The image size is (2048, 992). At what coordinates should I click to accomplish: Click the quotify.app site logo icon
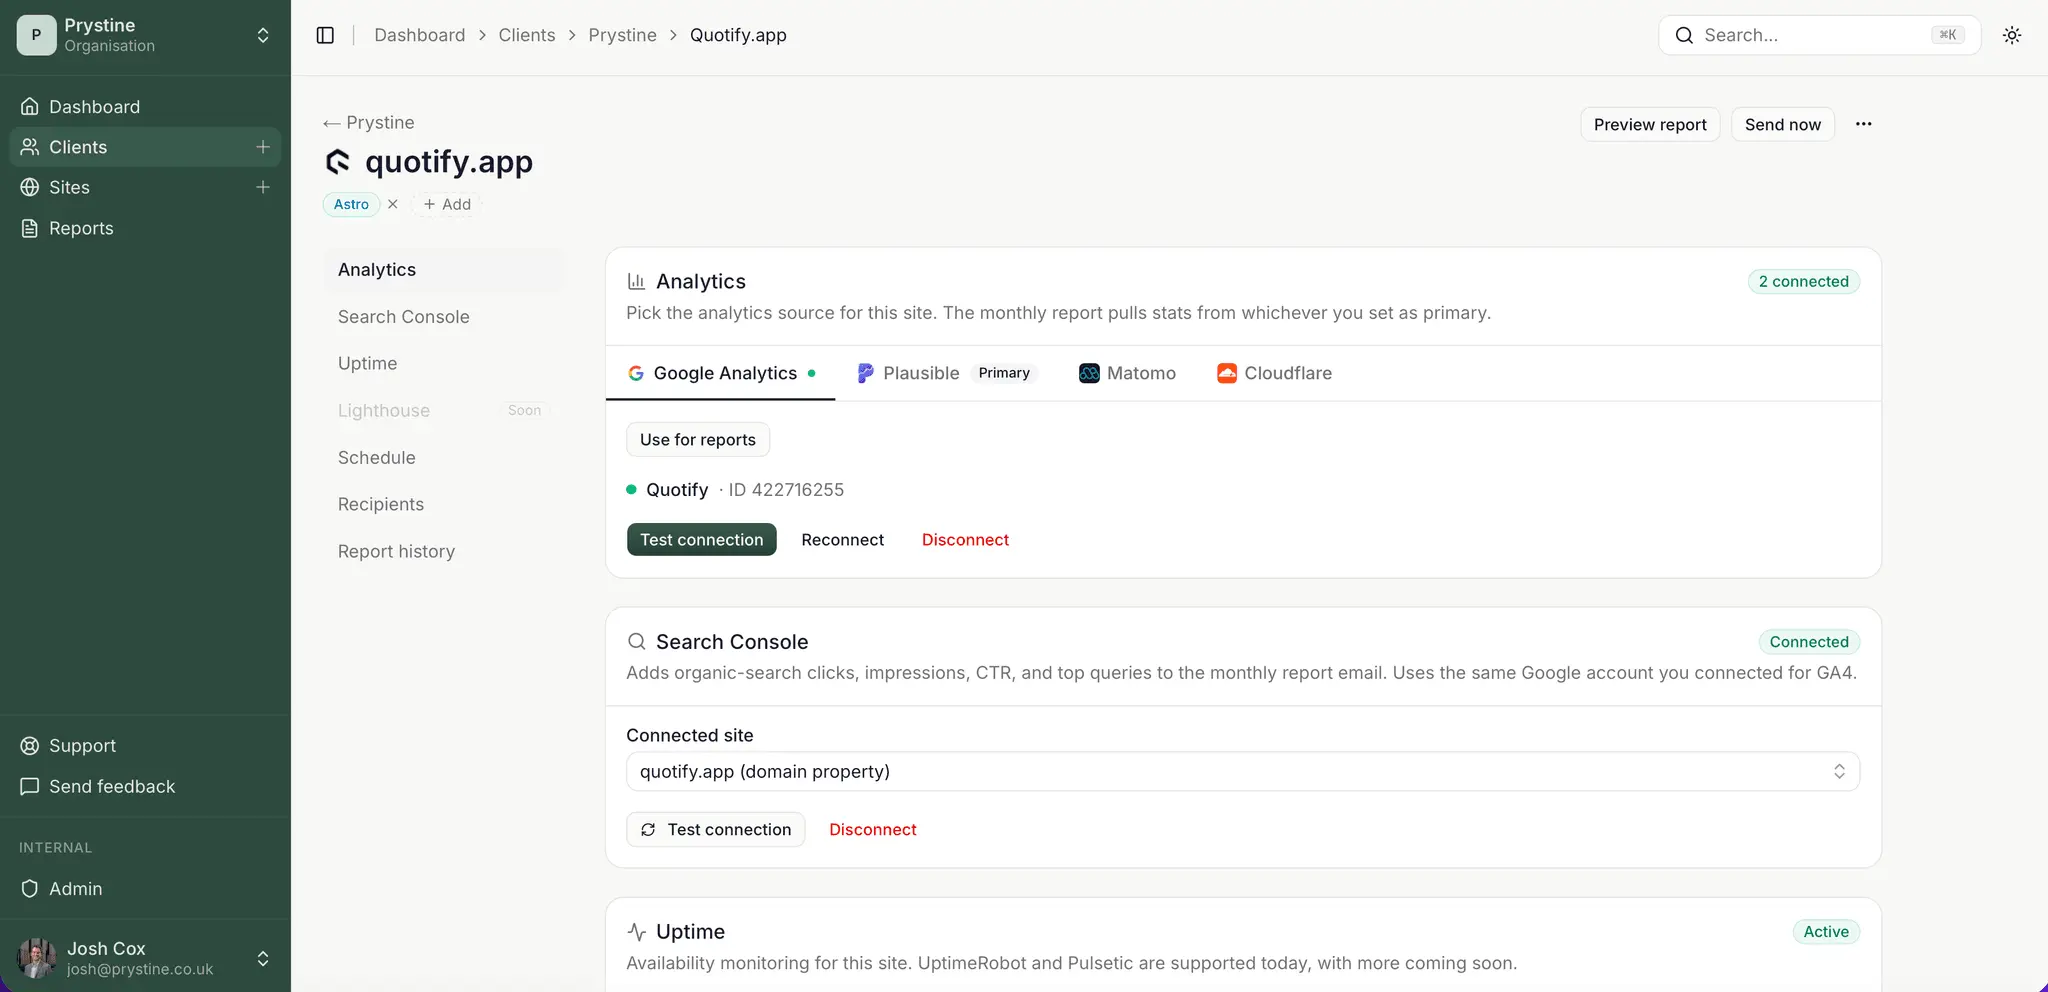(x=338, y=161)
